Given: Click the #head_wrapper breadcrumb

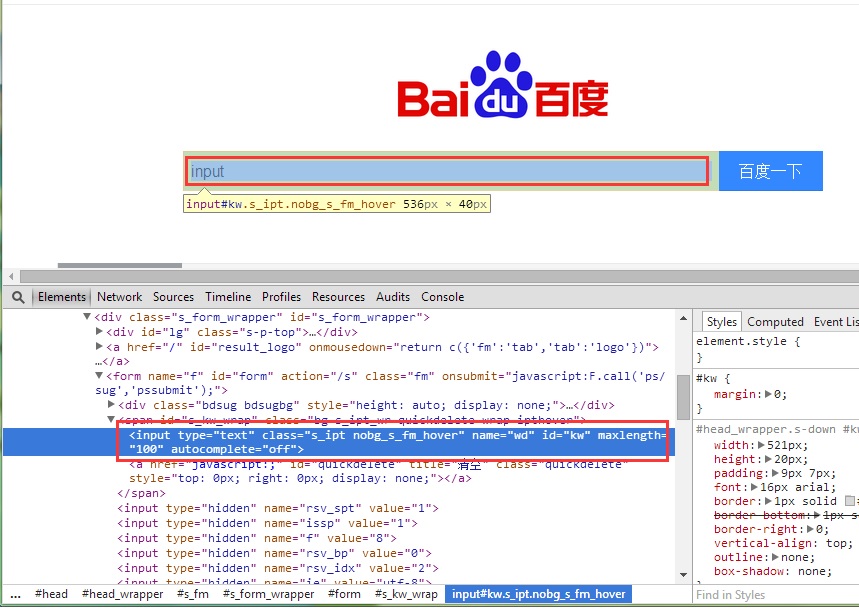Looking at the screenshot, I should (122, 594).
